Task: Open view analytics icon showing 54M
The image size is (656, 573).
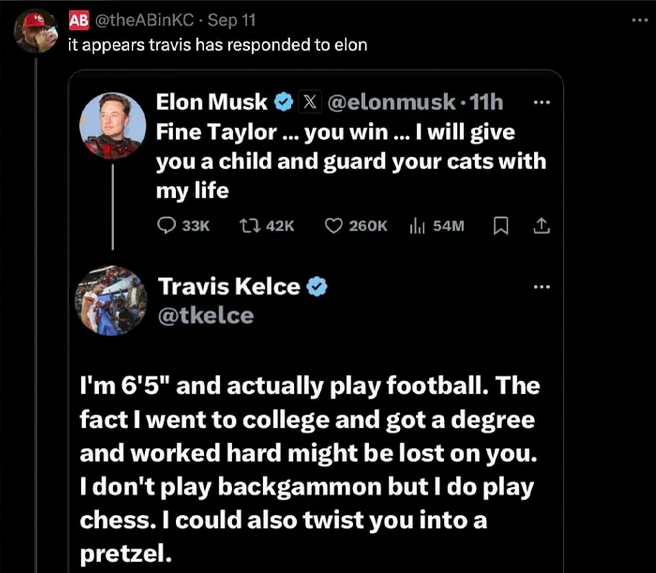Action: [x=418, y=226]
